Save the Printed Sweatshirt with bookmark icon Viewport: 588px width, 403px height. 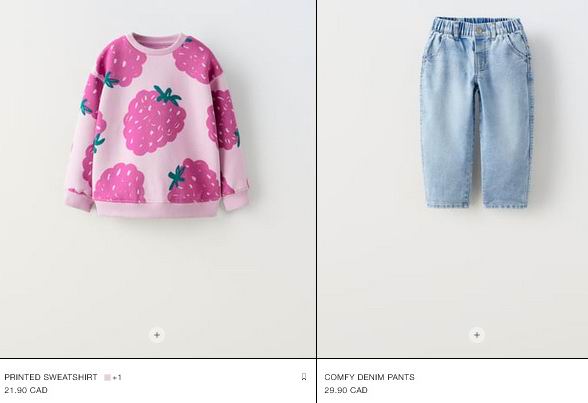304,377
